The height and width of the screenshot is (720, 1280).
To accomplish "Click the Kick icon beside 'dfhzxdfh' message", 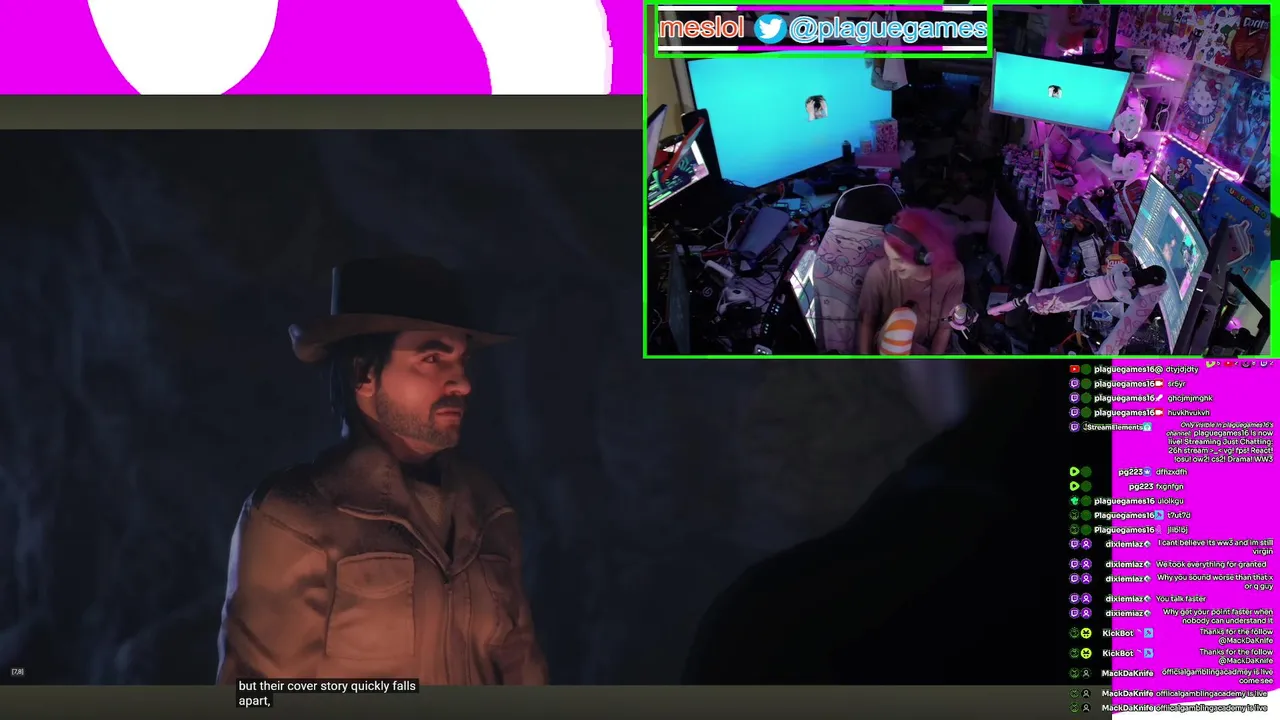I will point(1075,472).
